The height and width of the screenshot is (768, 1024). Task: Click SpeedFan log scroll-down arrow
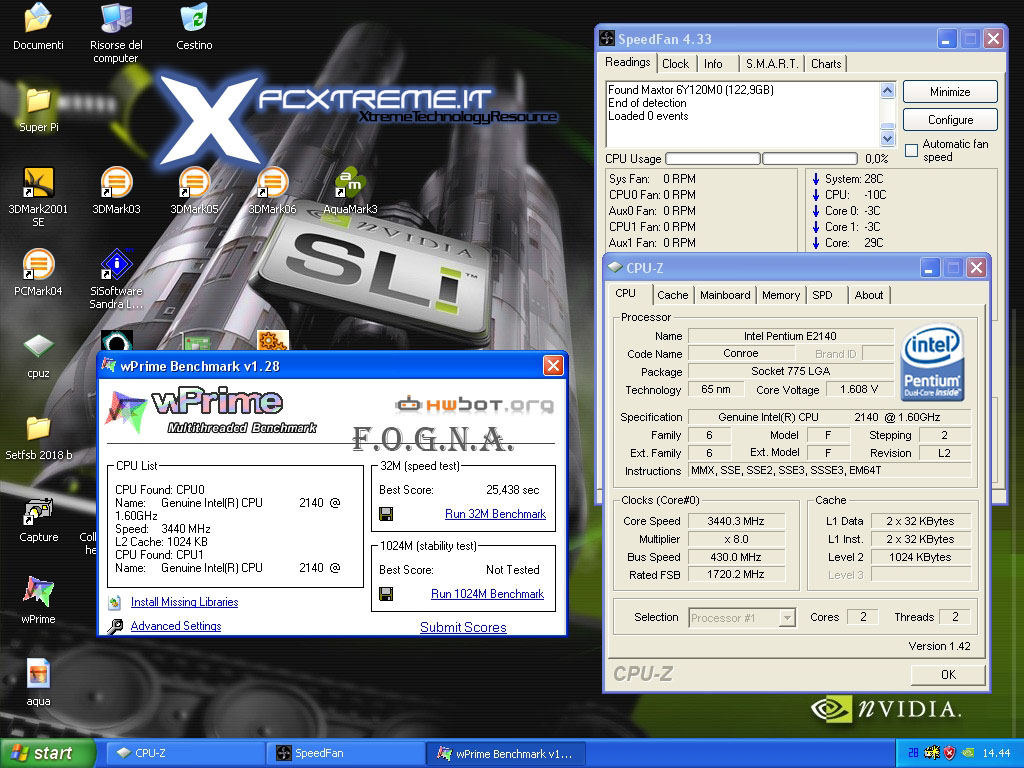pyautogui.click(x=887, y=138)
